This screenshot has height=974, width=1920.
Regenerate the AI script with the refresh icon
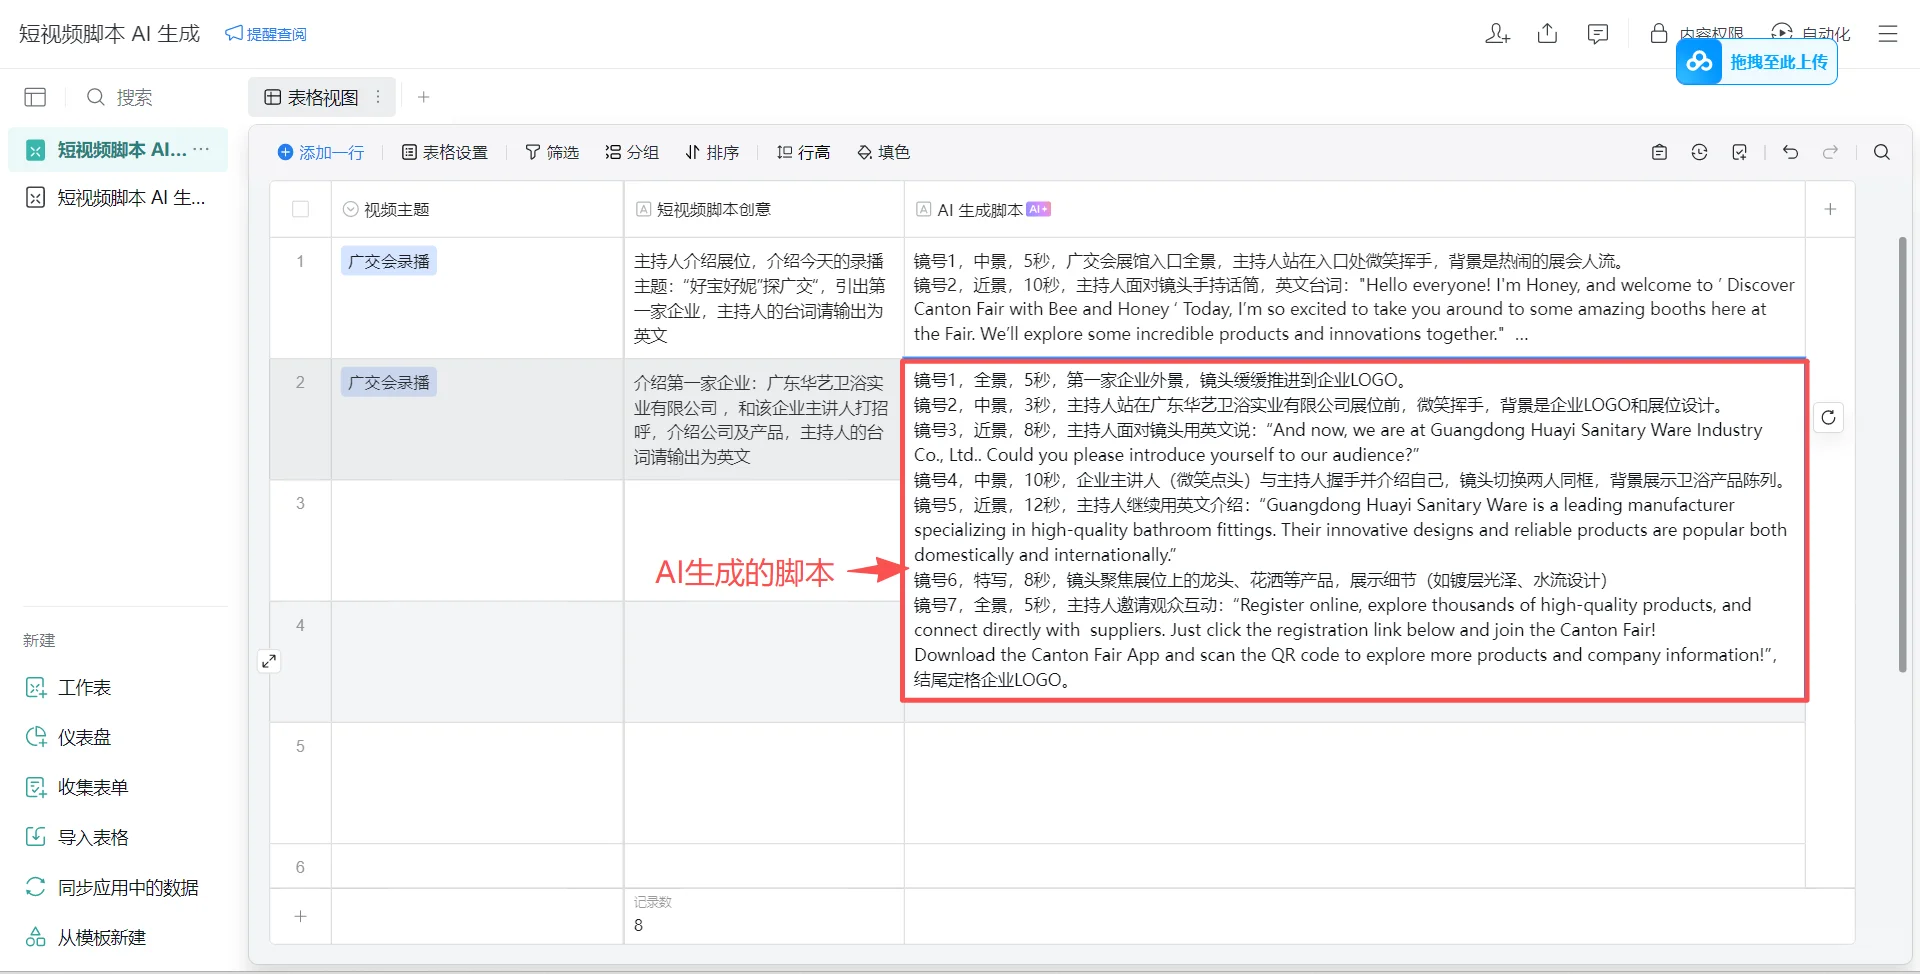point(1830,417)
